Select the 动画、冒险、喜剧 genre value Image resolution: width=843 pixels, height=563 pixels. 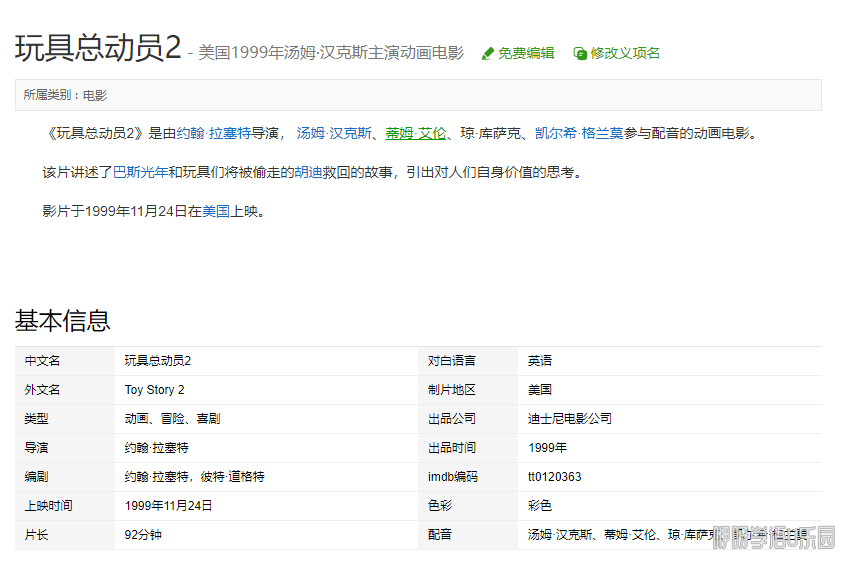pos(173,419)
